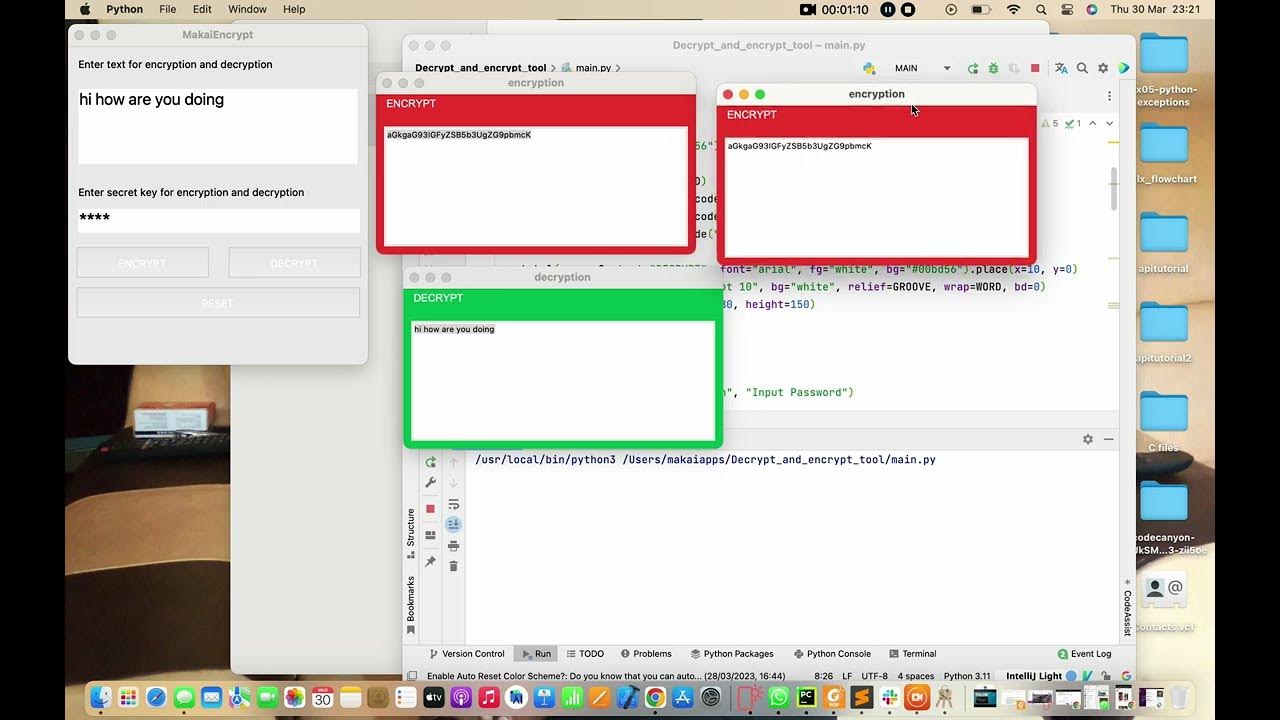Open the Python Packages tab
Screen dimensions: 1280x720
click(732, 654)
